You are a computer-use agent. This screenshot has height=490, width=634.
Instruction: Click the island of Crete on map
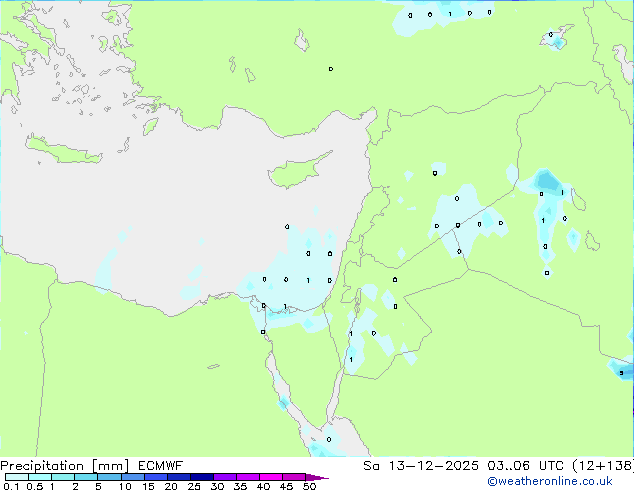pos(63,150)
